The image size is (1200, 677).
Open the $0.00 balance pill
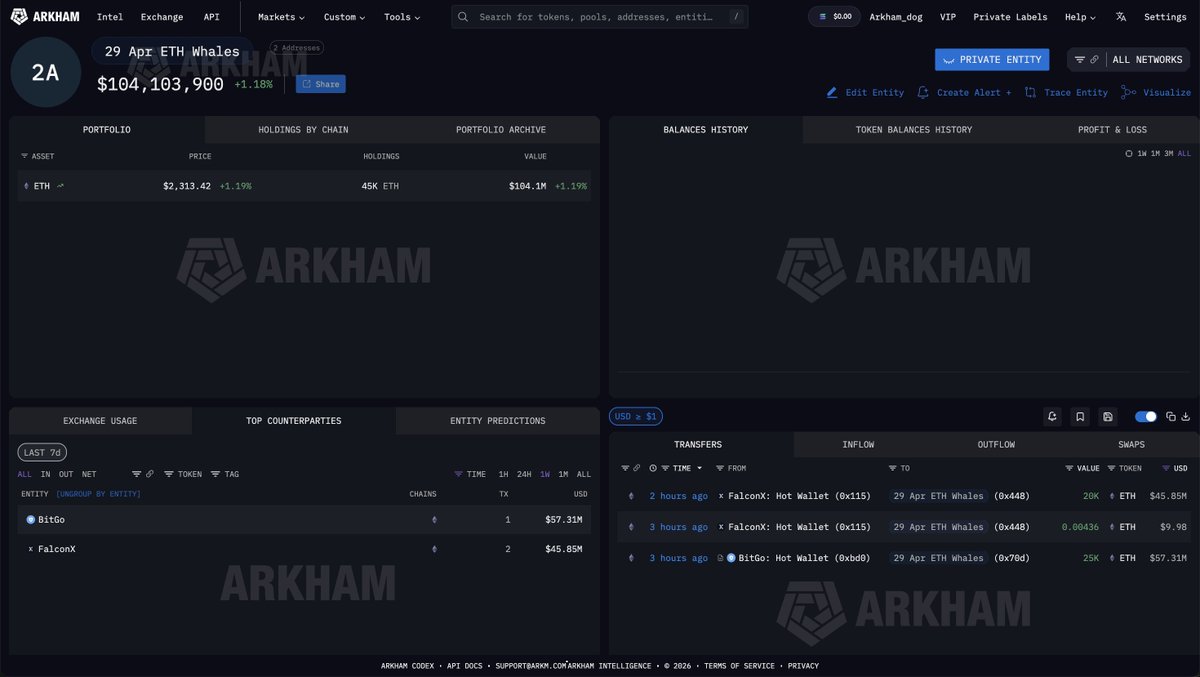[834, 17]
